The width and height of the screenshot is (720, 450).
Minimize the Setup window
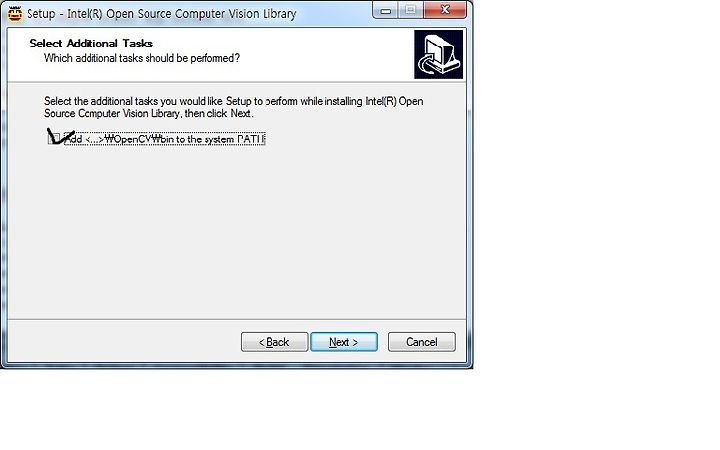point(386,10)
